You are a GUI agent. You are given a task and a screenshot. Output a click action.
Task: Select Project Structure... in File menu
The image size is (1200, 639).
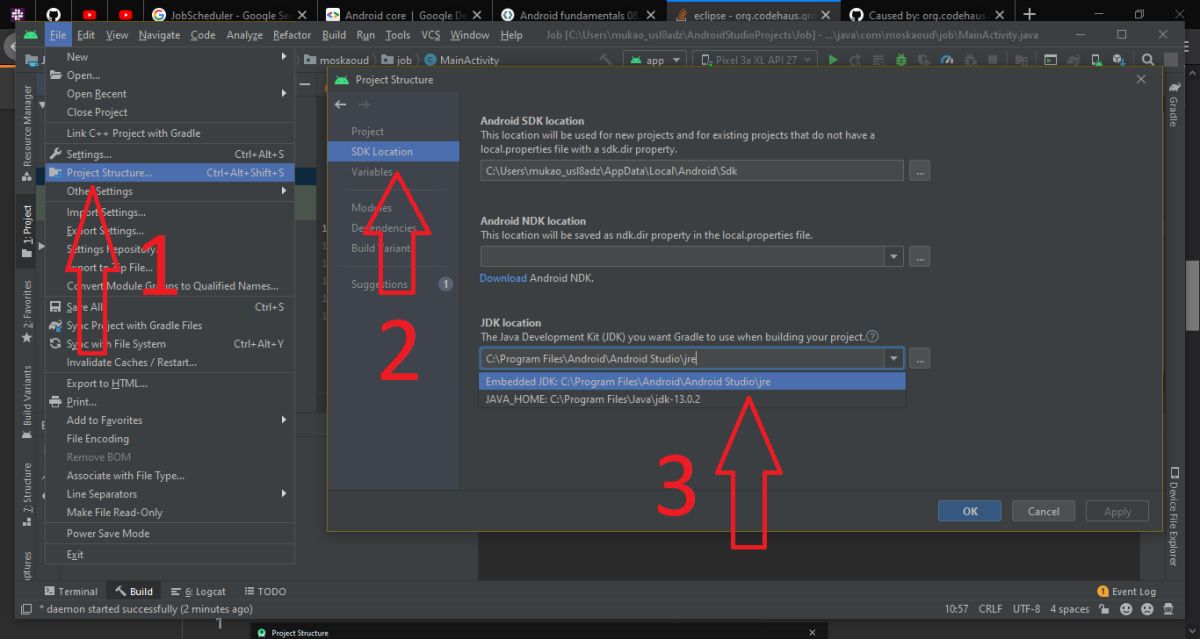[x=169, y=173]
